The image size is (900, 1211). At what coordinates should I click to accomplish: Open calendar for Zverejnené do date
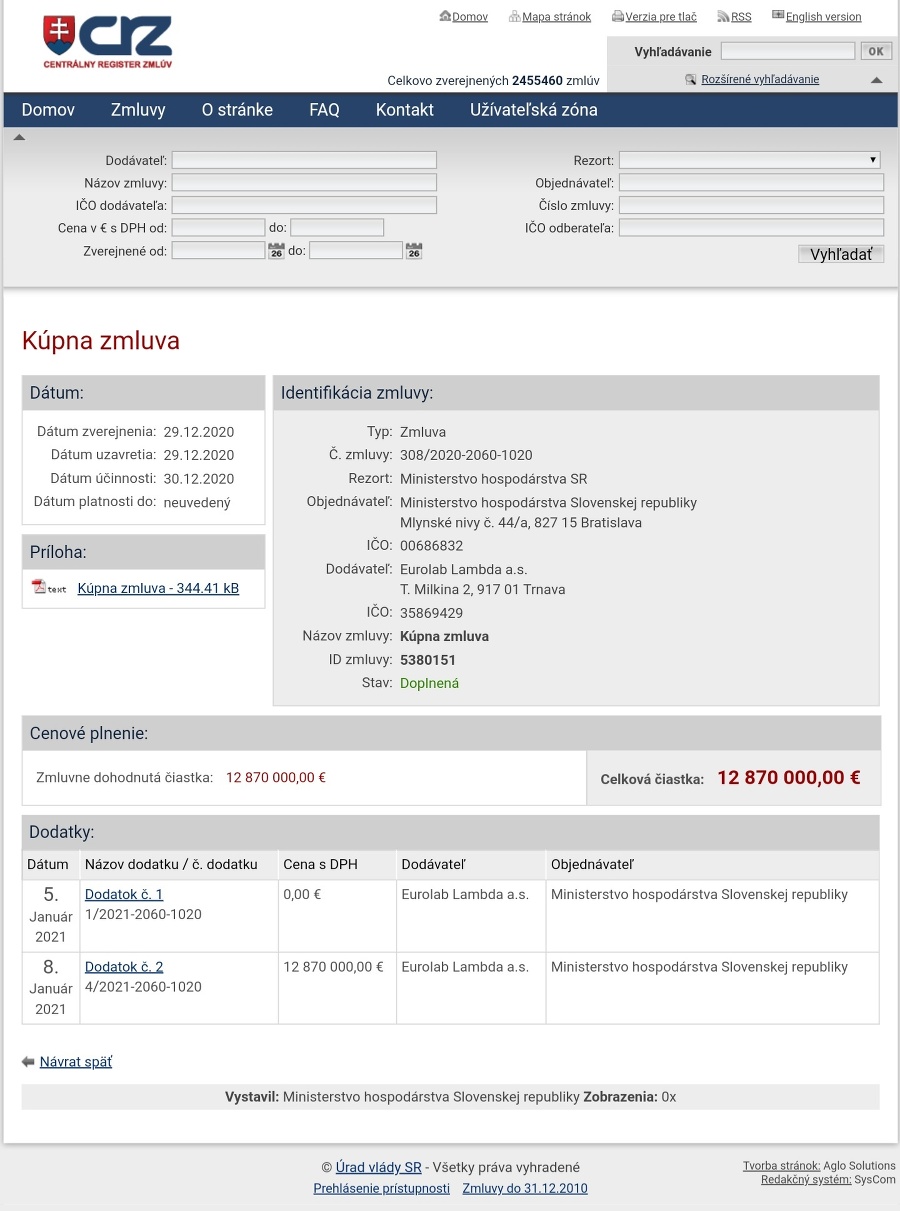(414, 251)
